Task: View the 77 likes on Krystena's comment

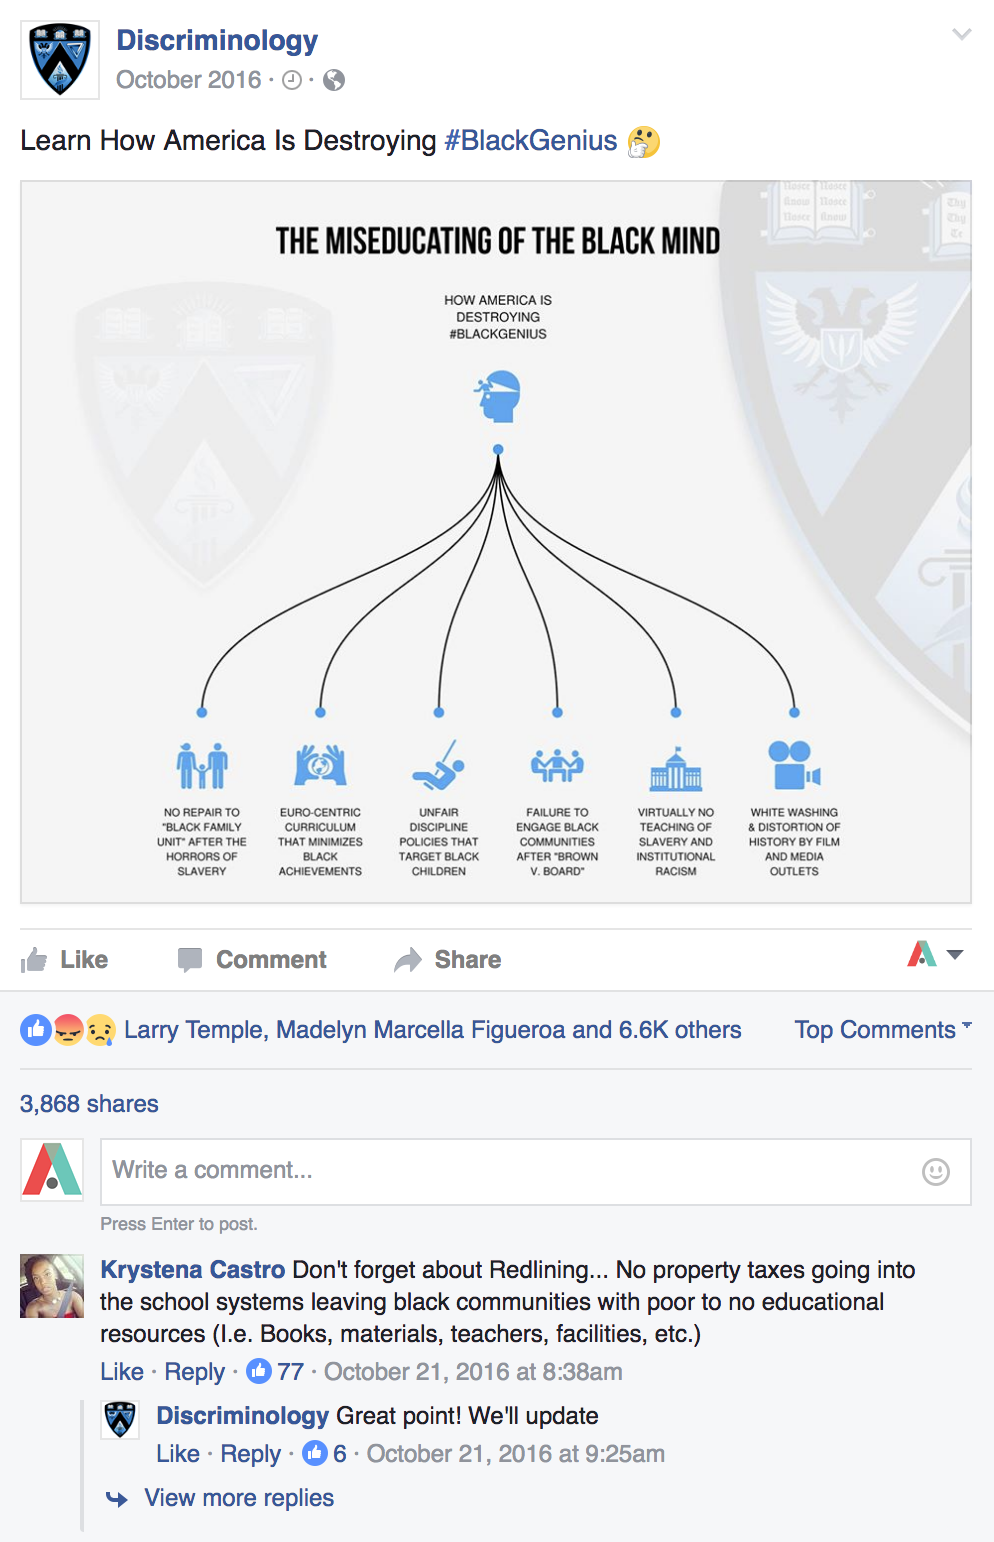Action: pos(275,1372)
